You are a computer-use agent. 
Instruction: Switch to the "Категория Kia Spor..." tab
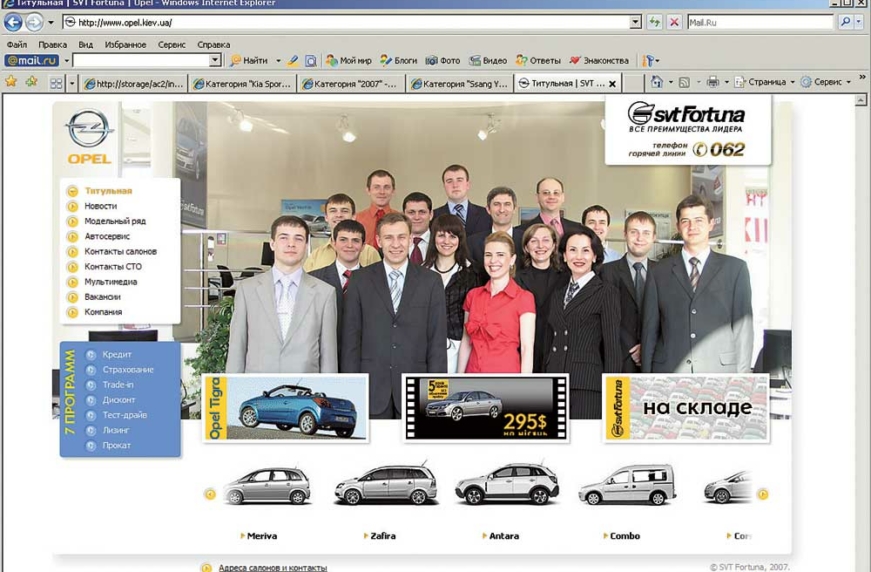245,84
